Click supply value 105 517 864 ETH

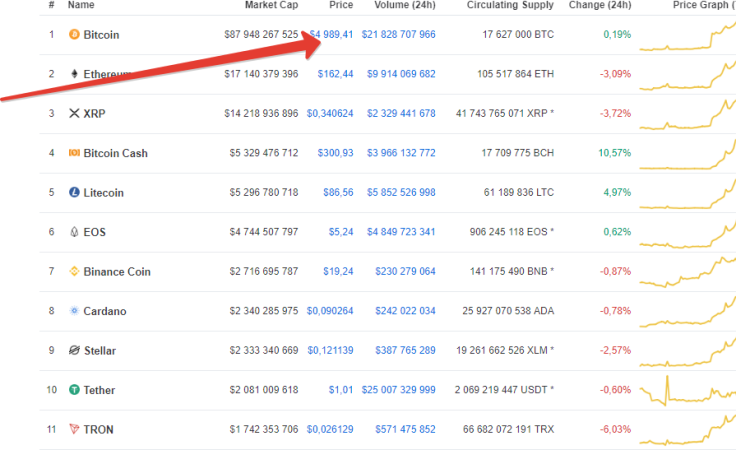(515, 74)
